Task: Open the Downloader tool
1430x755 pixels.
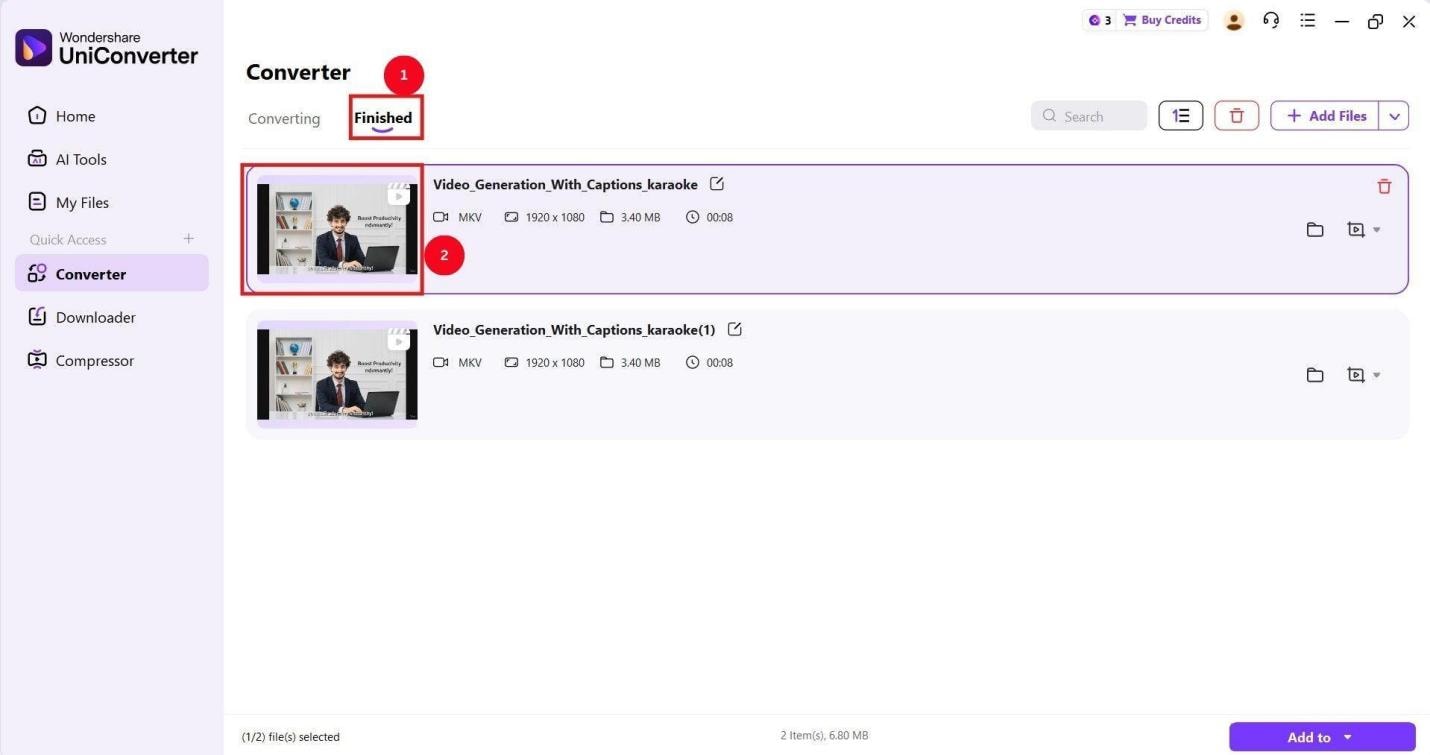Action: click(x=81, y=317)
